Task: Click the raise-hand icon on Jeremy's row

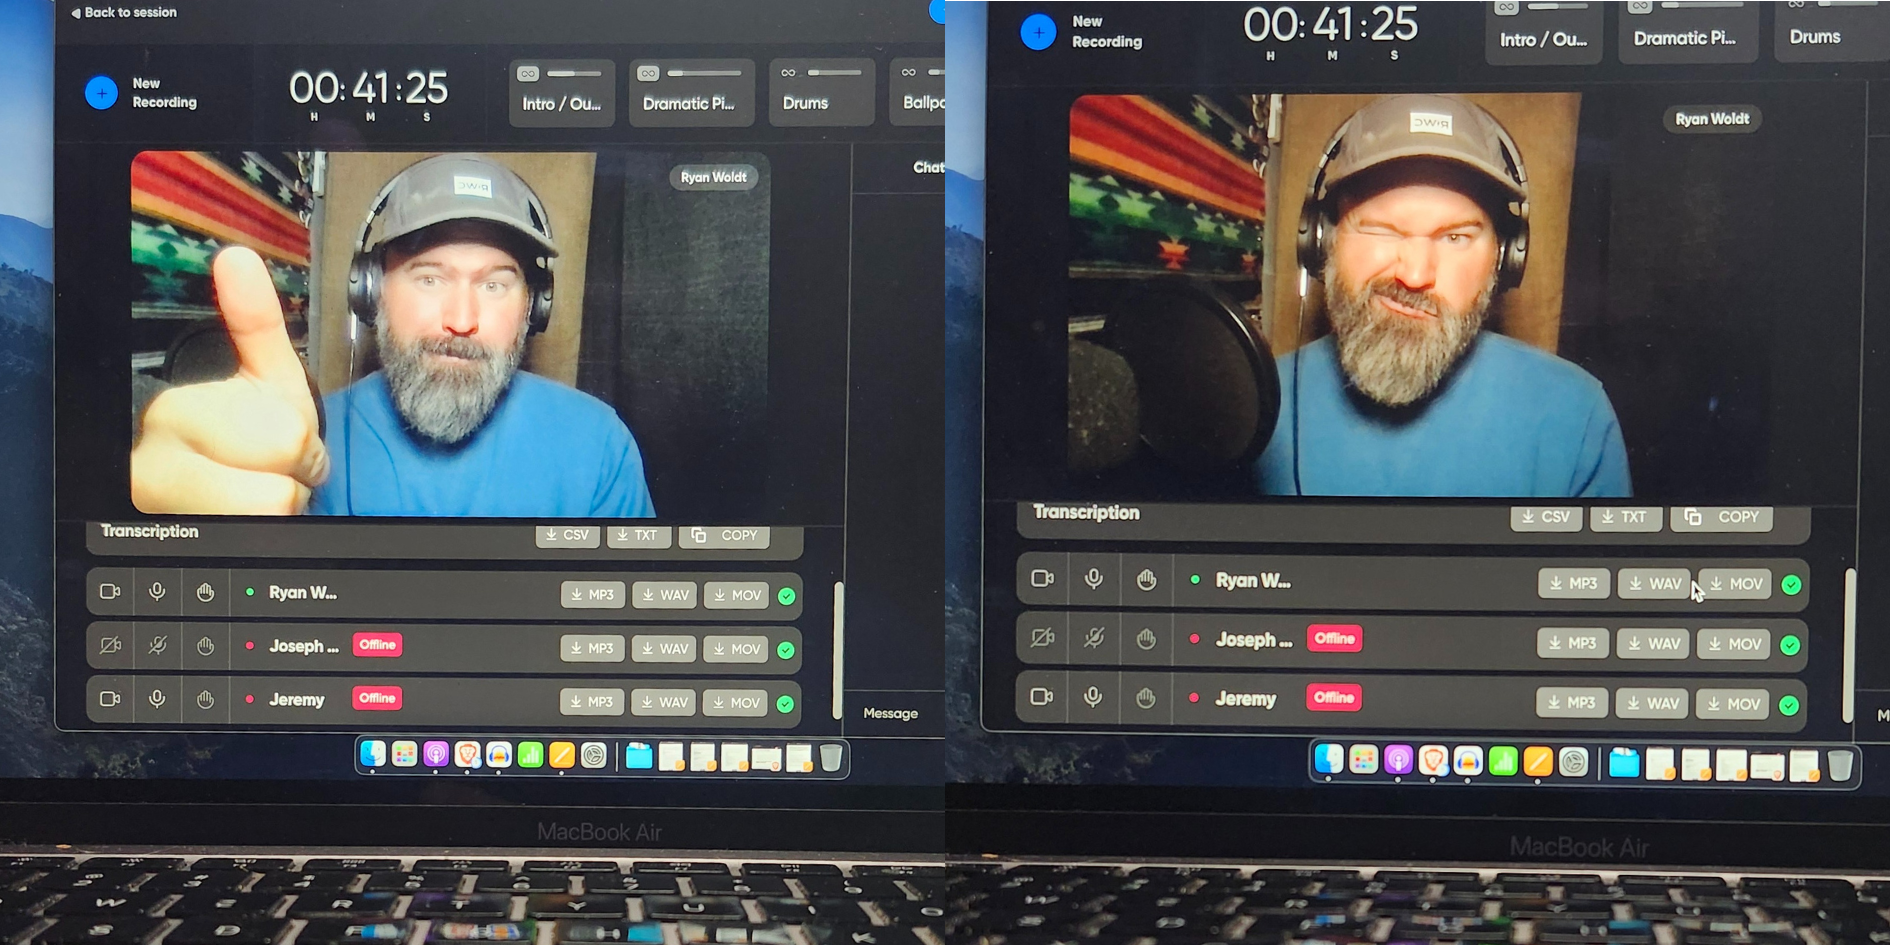Action: click(205, 699)
